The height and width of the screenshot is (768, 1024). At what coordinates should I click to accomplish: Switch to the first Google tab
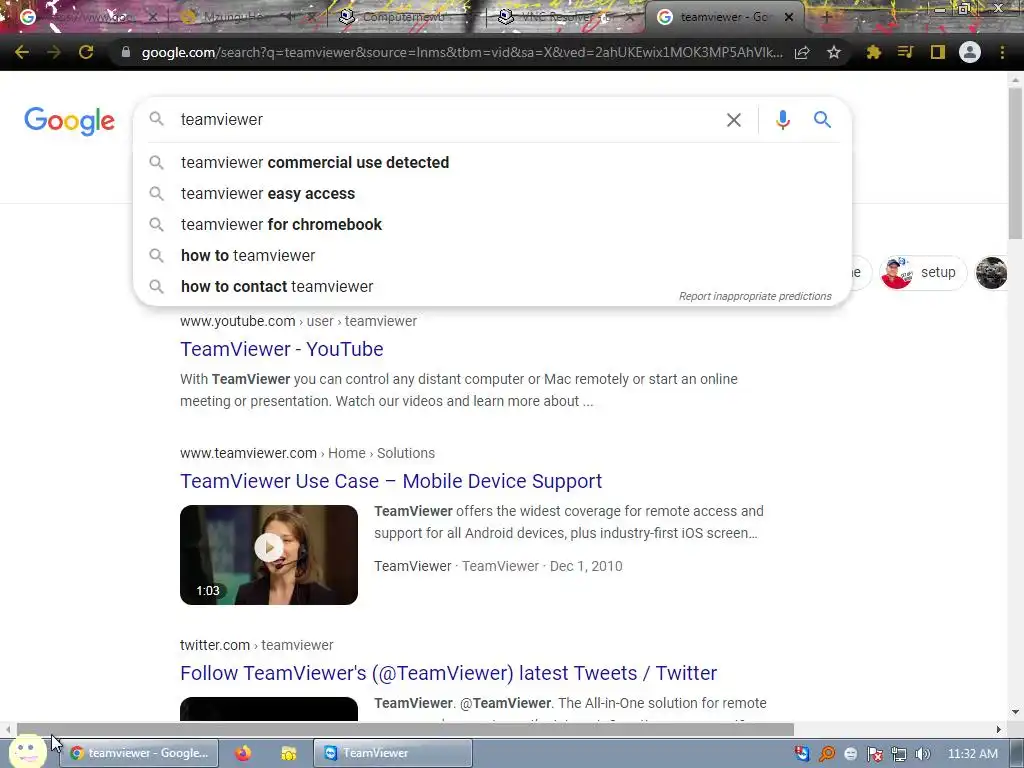point(88,17)
